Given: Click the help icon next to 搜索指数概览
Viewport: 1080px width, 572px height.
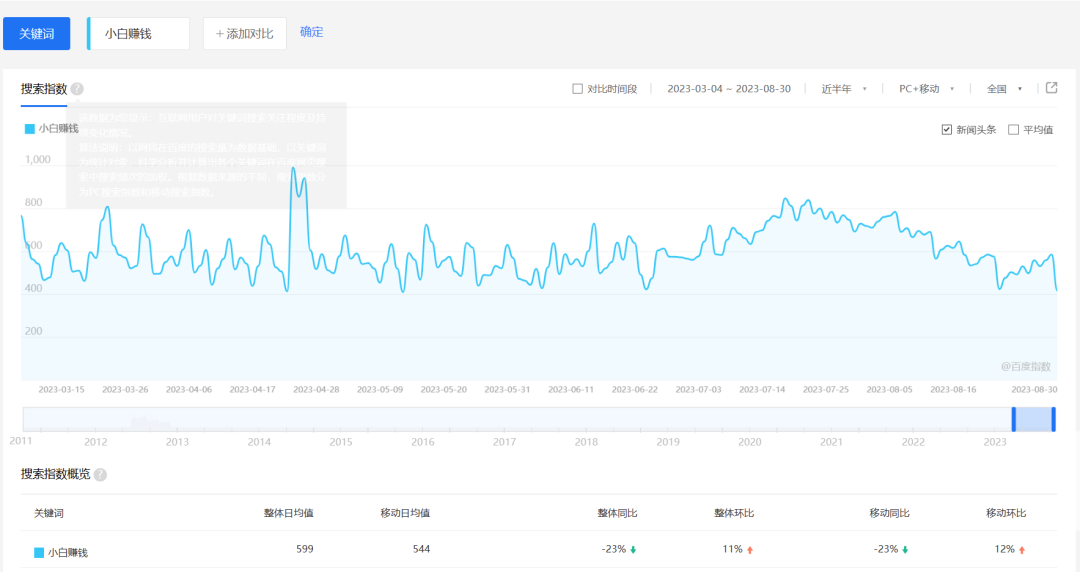Looking at the screenshot, I should pyautogui.click(x=100, y=475).
